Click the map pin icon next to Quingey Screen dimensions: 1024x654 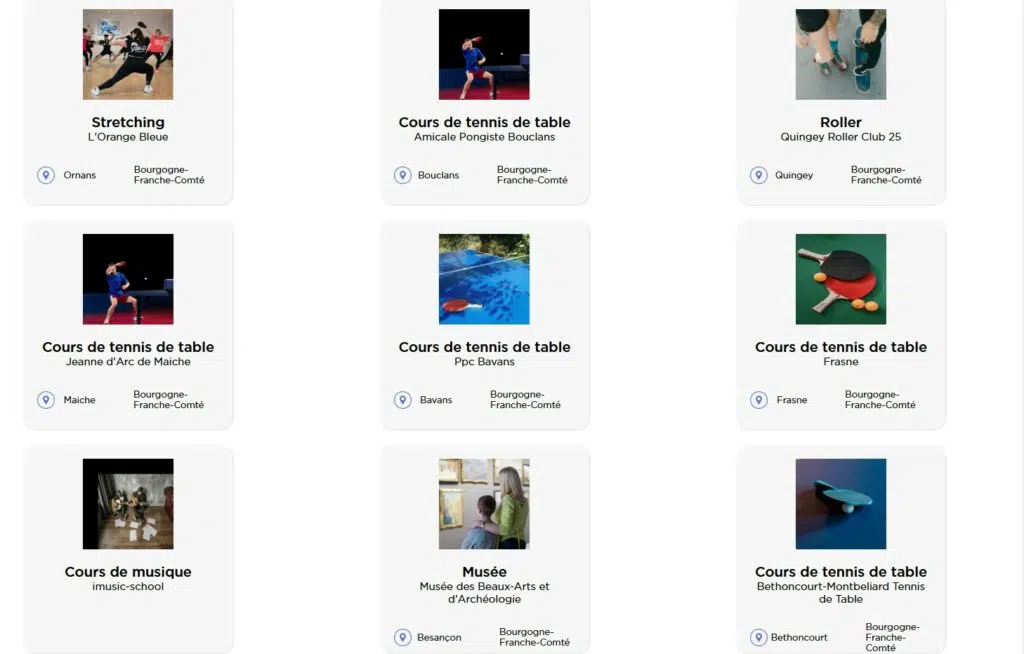point(758,175)
